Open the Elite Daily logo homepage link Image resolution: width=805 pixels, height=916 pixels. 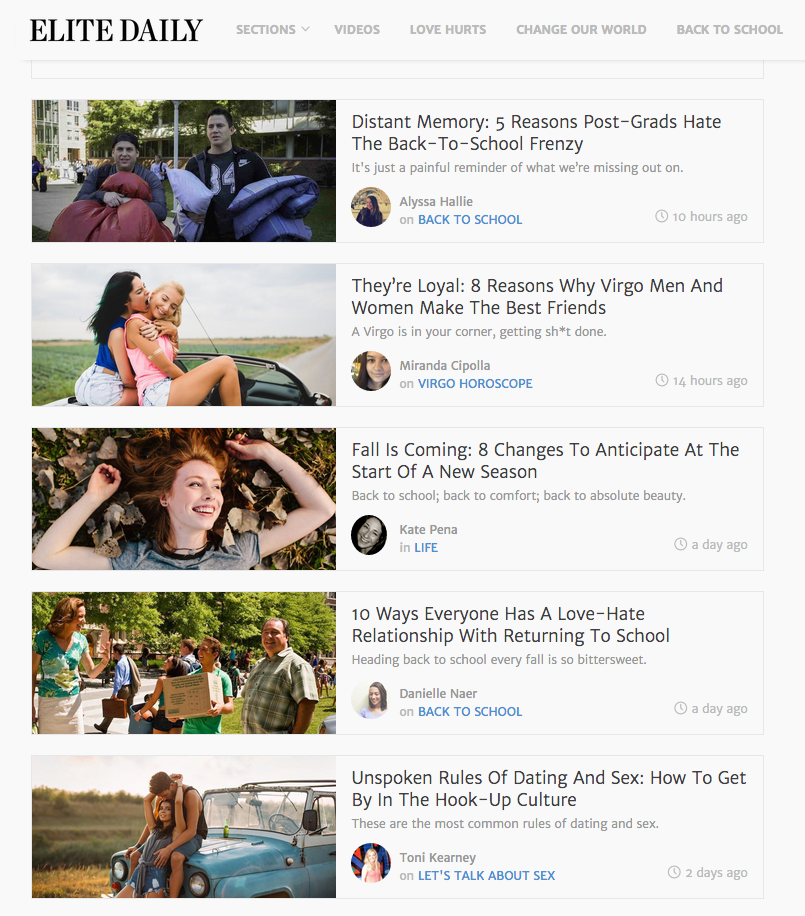coord(116,30)
